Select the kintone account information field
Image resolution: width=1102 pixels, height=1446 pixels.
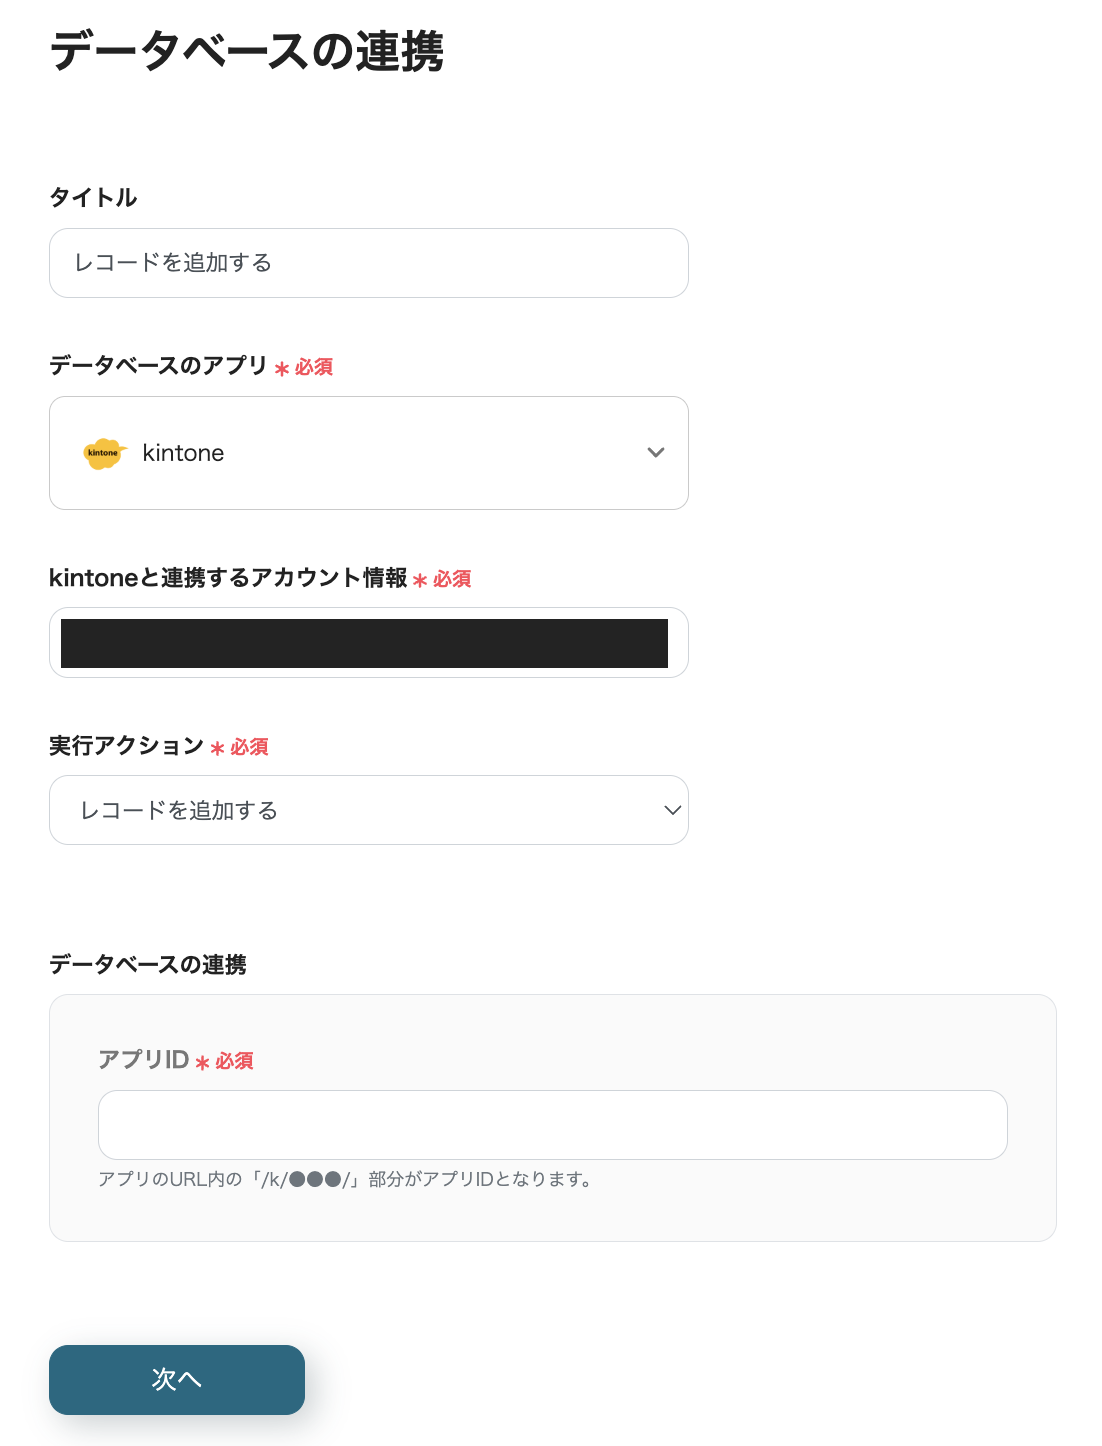coord(368,643)
